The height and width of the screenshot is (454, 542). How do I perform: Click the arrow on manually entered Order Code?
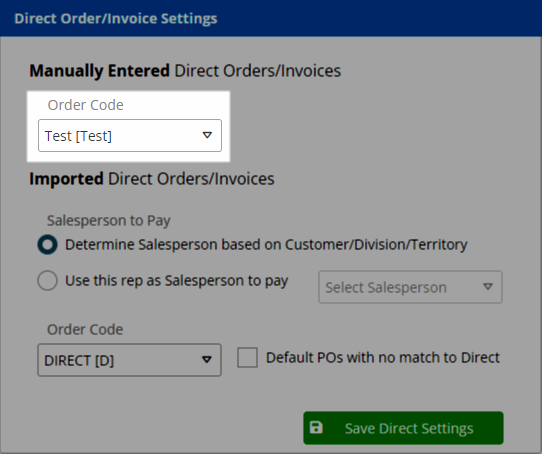[x=207, y=135]
